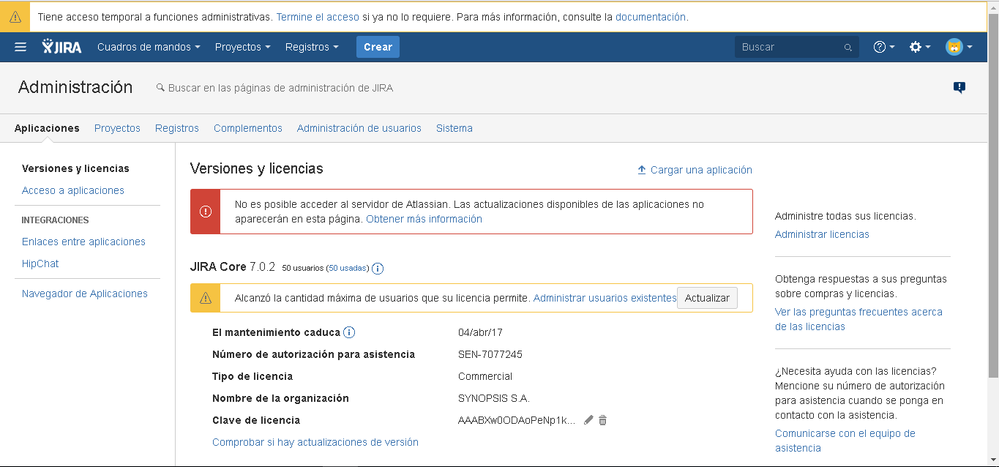Click the 04/abr/17 expiry date
This screenshot has height=467, width=999.
pos(480,332)
